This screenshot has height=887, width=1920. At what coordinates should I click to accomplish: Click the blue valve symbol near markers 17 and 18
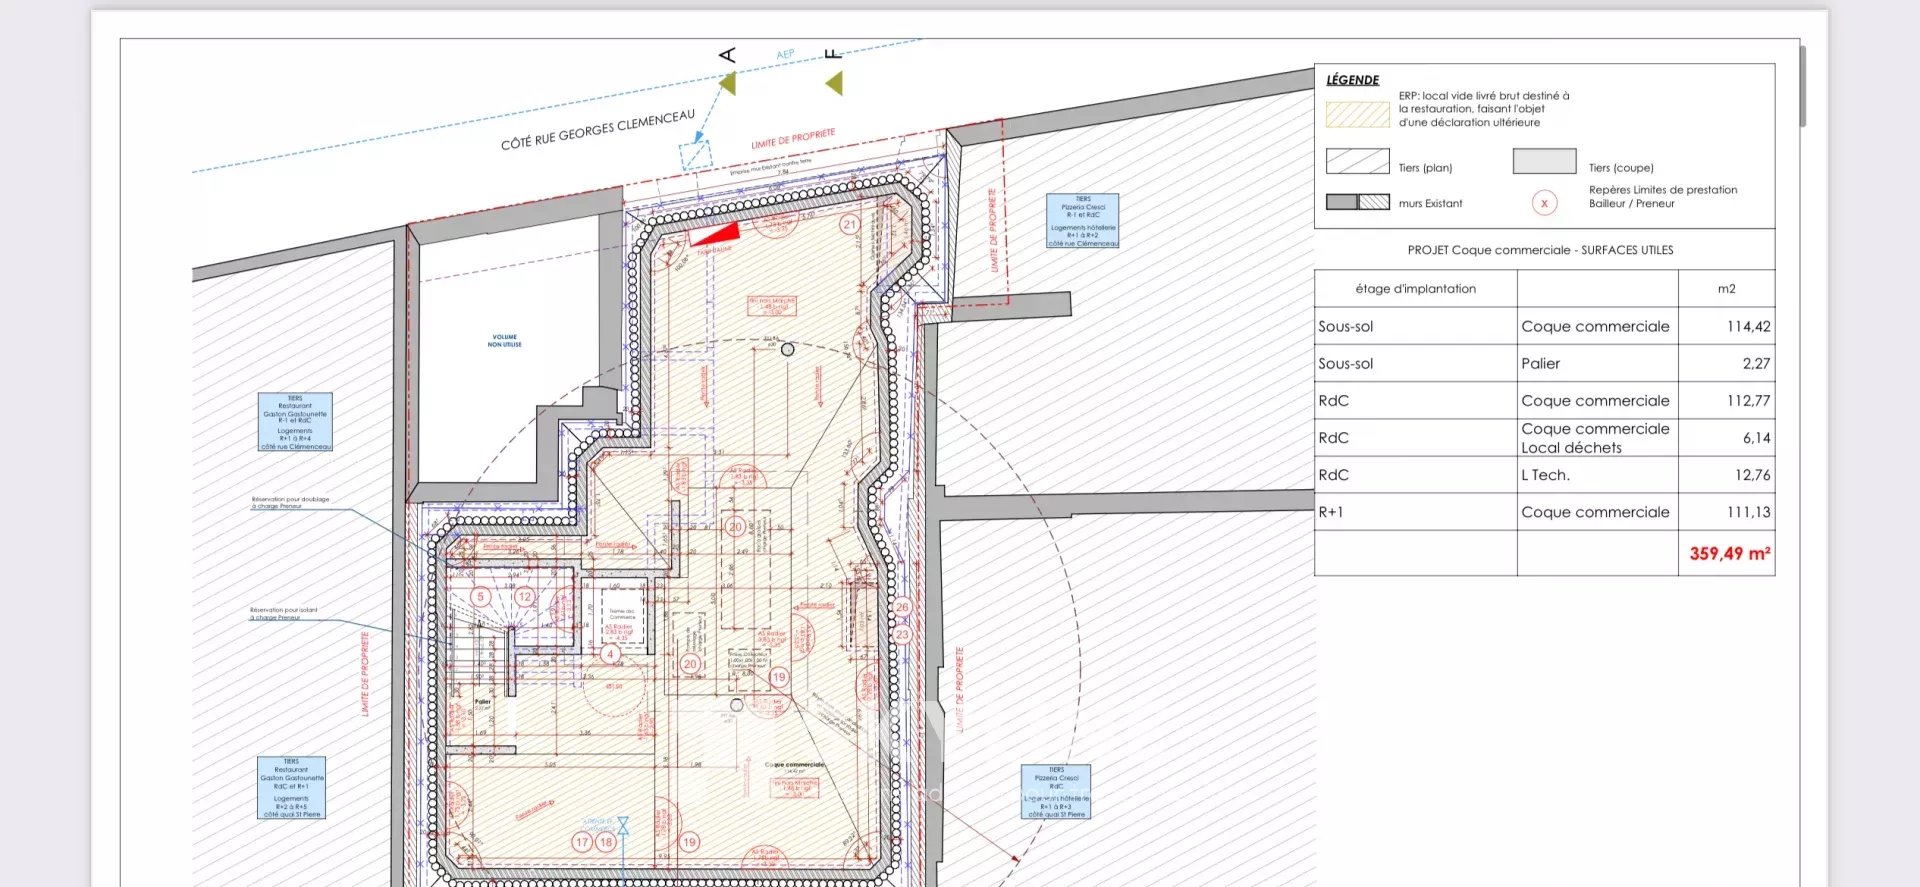click(x=623, y=826)
